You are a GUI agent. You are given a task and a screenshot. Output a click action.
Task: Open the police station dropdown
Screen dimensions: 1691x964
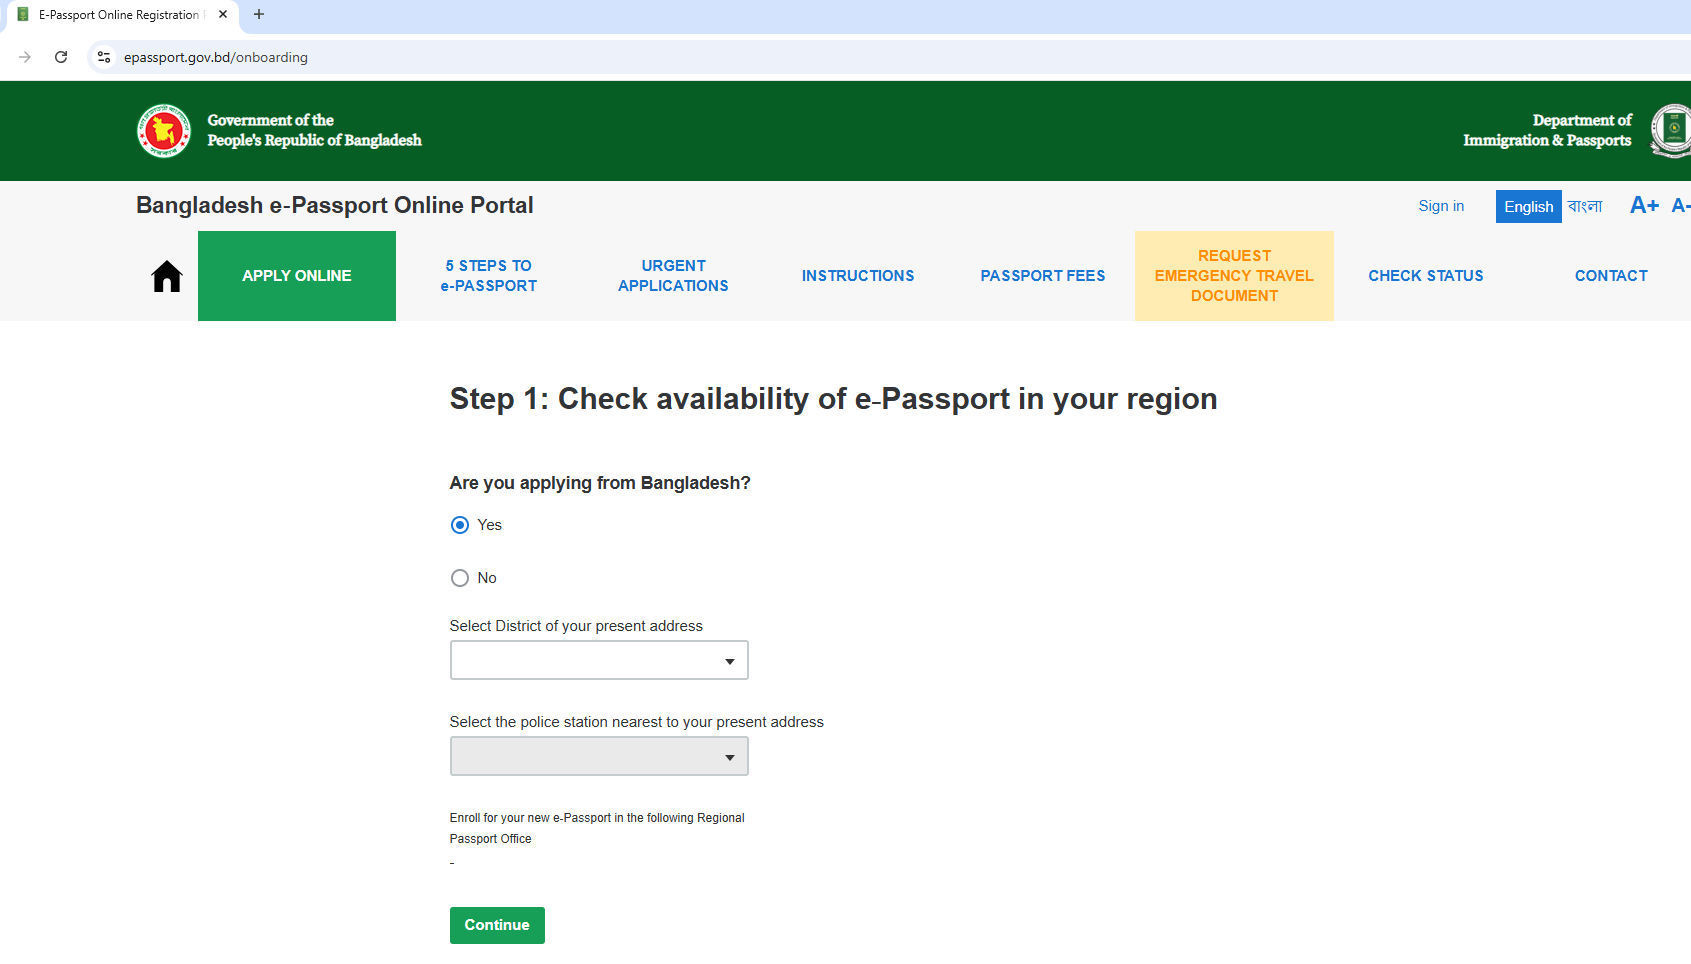598,756
